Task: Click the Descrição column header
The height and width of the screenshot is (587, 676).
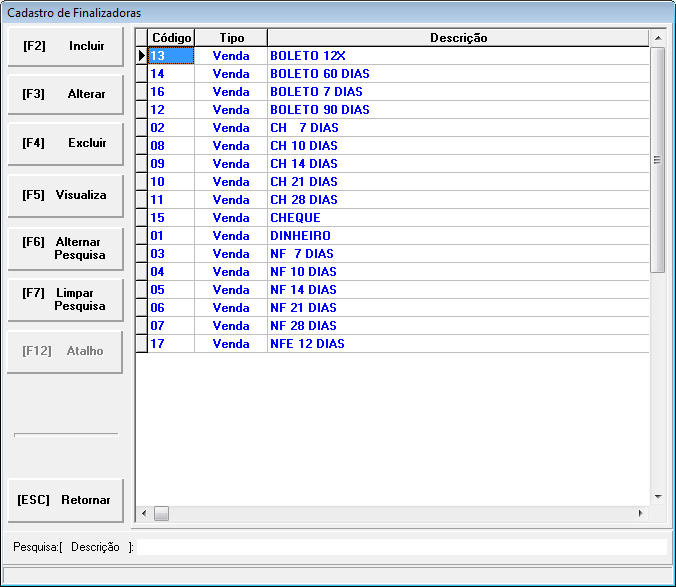Action: click(458, 38)
